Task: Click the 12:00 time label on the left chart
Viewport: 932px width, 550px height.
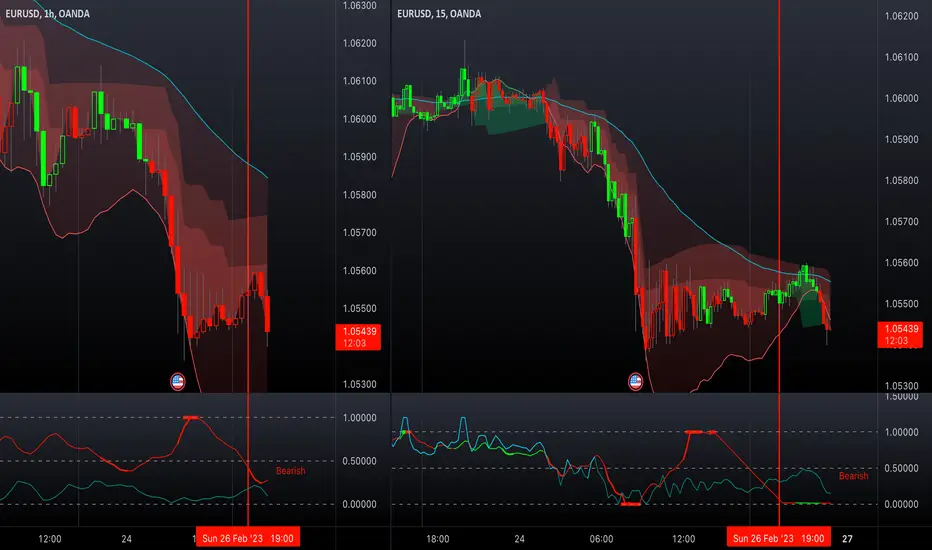Action: (x=50, y=539)
